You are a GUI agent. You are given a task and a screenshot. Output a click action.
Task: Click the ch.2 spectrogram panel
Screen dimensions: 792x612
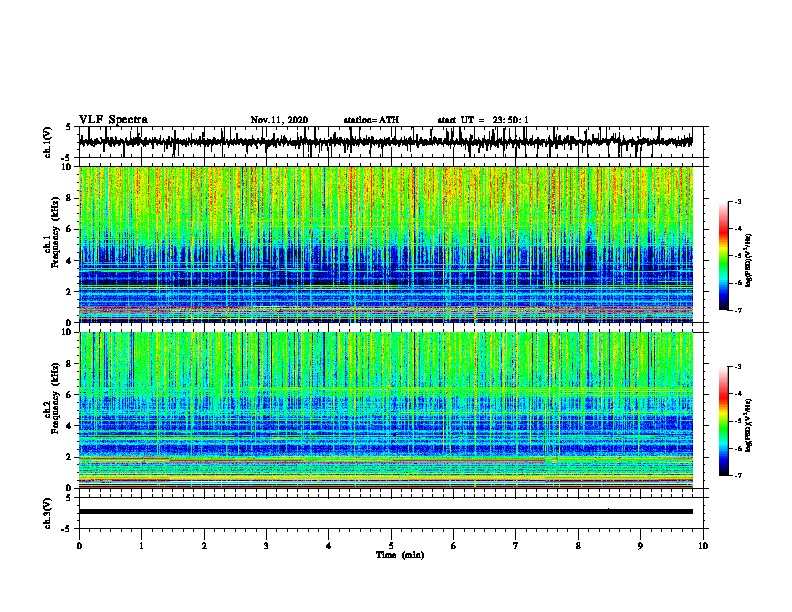point(385,410)
